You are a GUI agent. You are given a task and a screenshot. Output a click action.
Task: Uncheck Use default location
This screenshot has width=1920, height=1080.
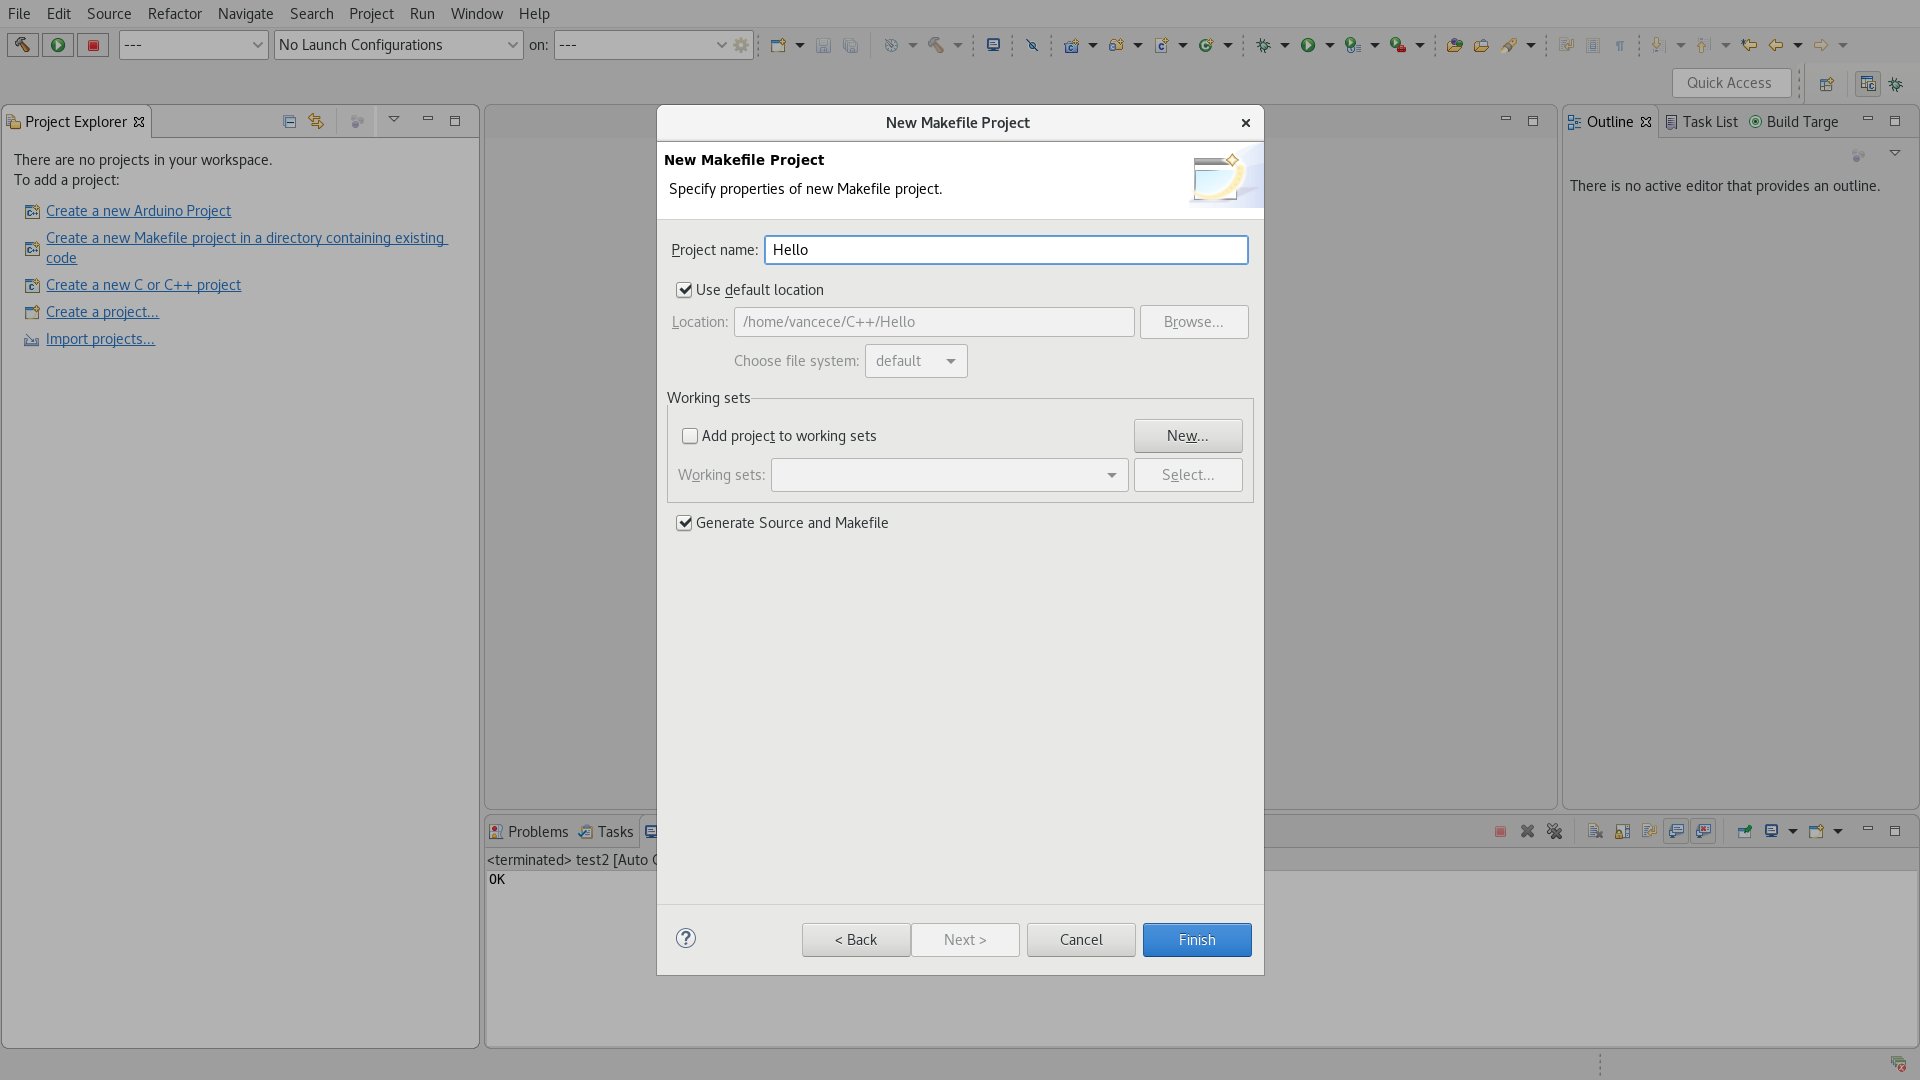[685, 290]
